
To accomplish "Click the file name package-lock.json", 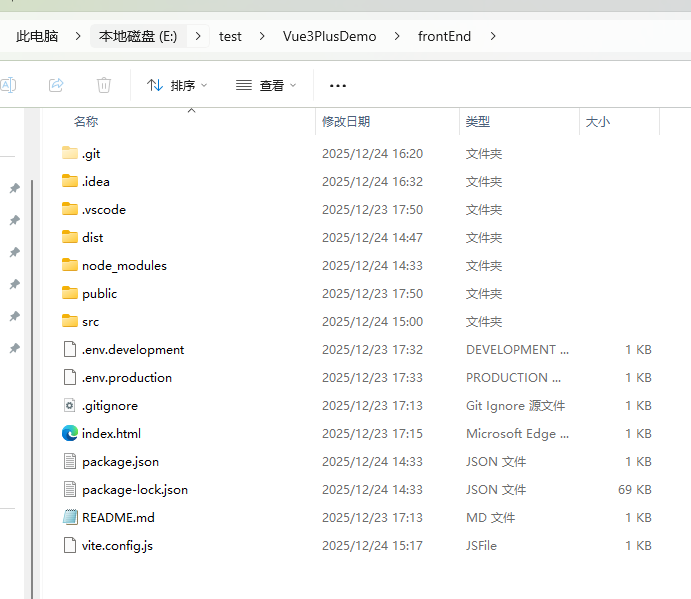I will click(x=135, y=490).
